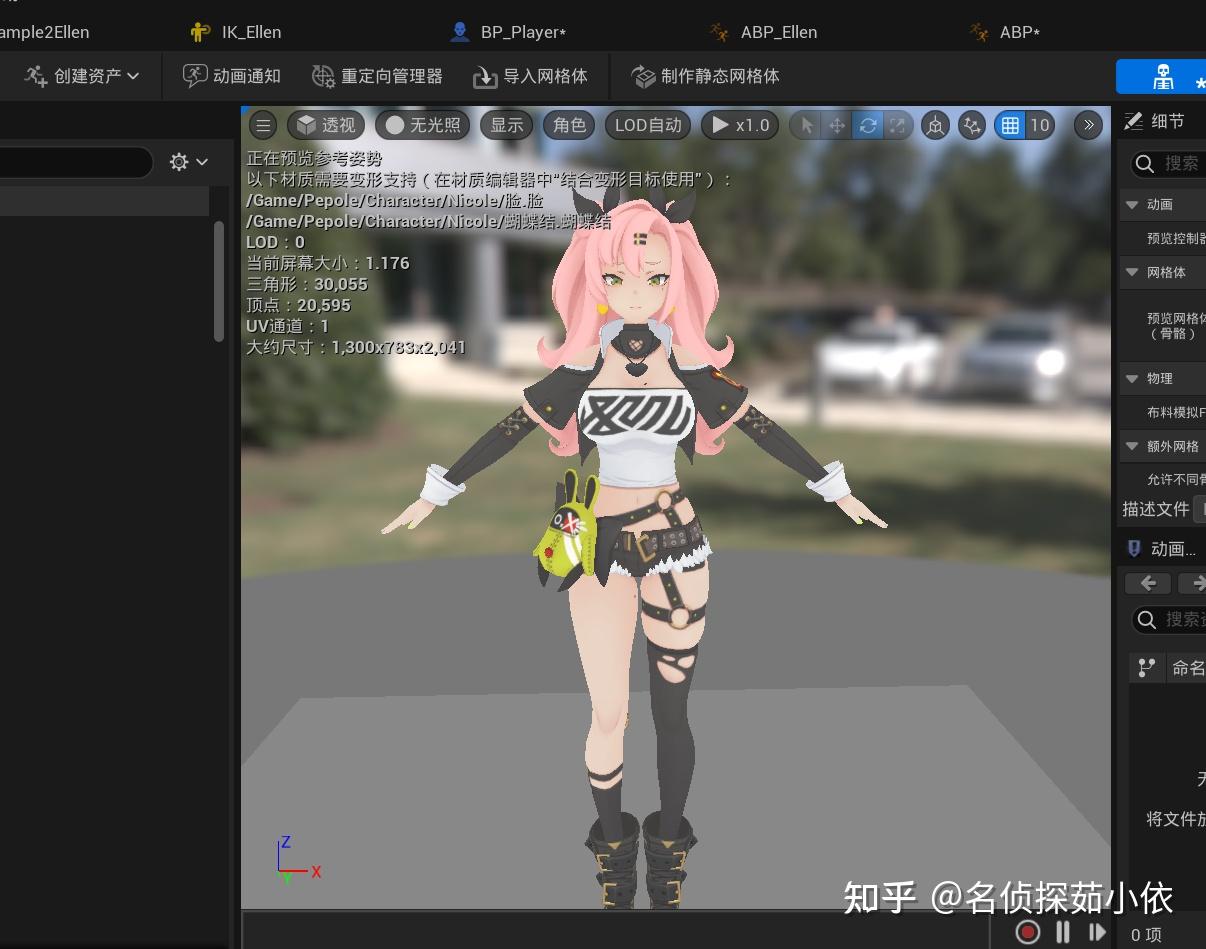Click 制作静态网格体 to make static mesh
1206x949 pixels.
tap(707, 76)
